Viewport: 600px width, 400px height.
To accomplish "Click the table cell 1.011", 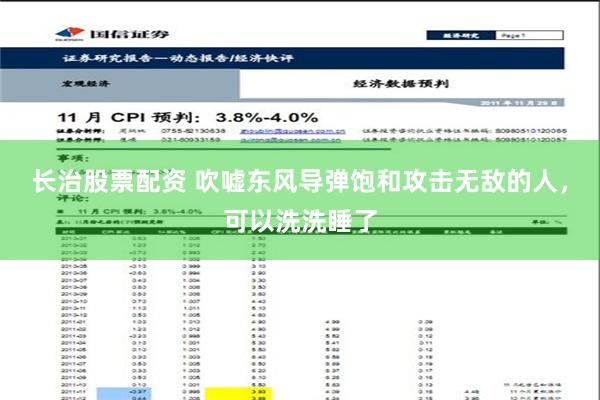I will (x=191, y=308).
